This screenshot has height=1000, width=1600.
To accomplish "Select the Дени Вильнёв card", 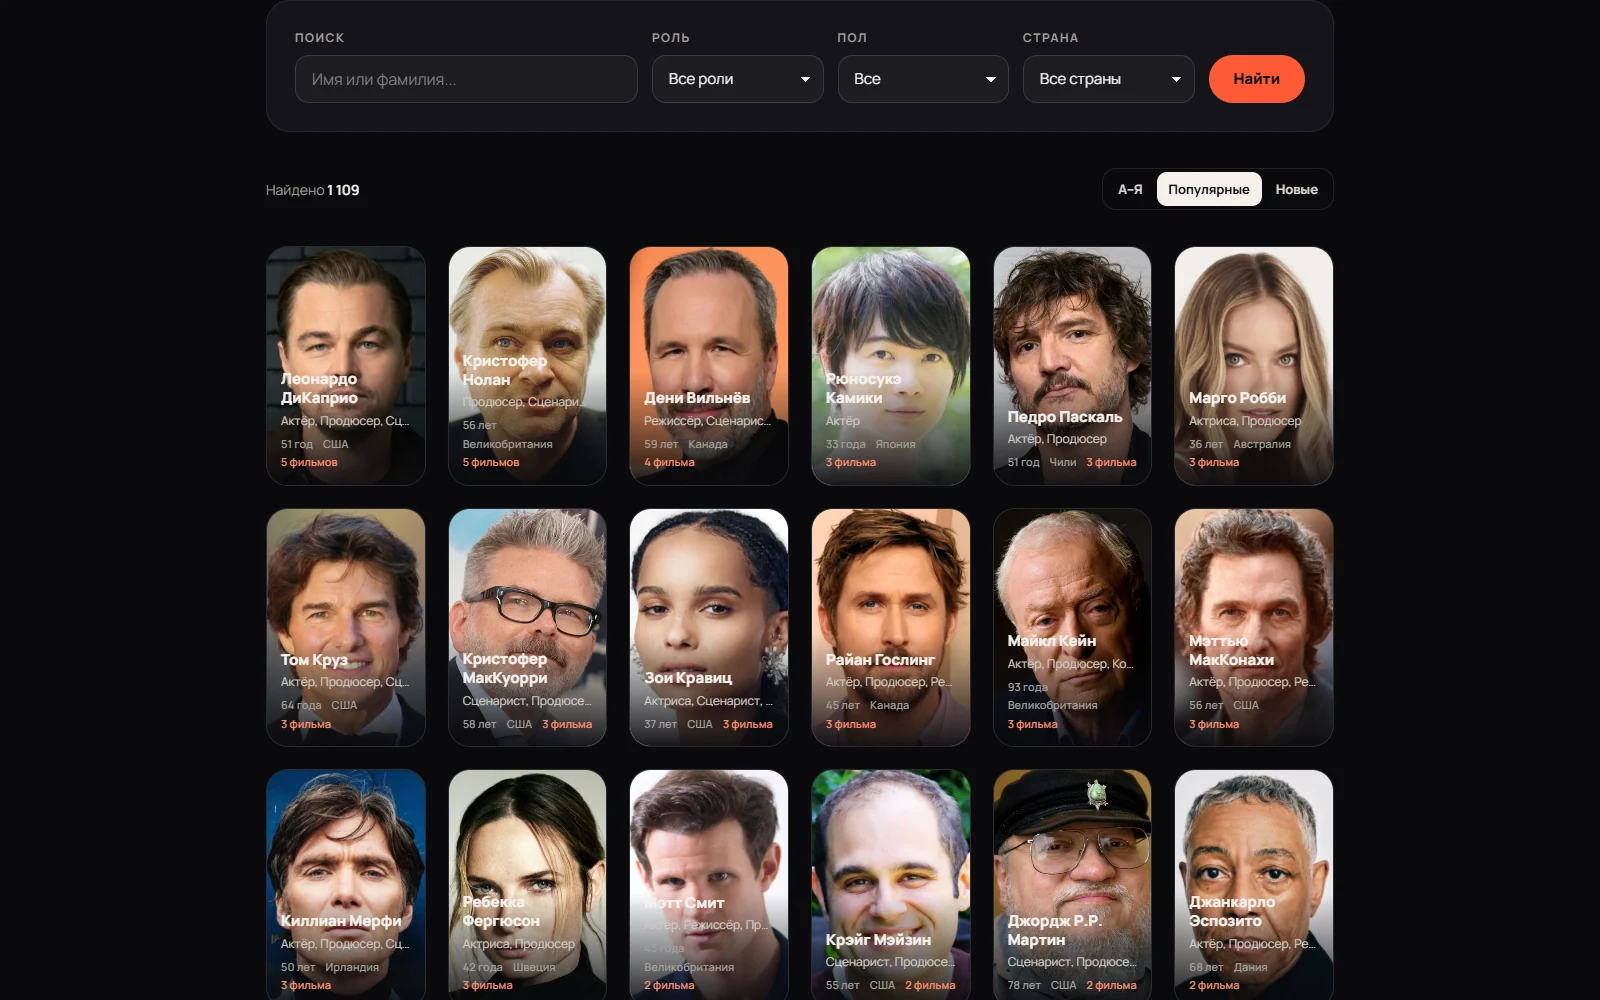I will pos(709,366).
